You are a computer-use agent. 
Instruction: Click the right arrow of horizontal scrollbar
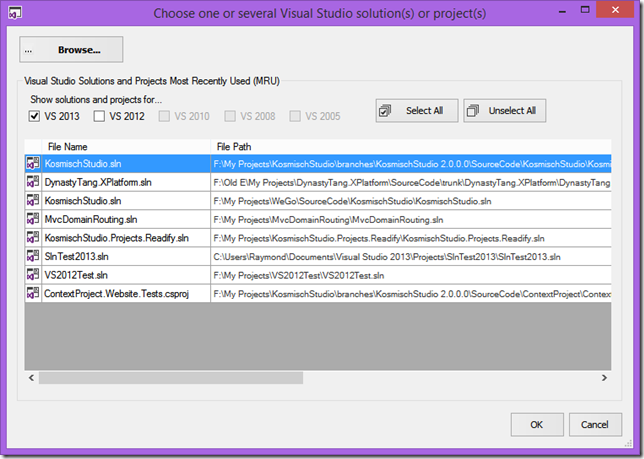click(x=604, y=378)
